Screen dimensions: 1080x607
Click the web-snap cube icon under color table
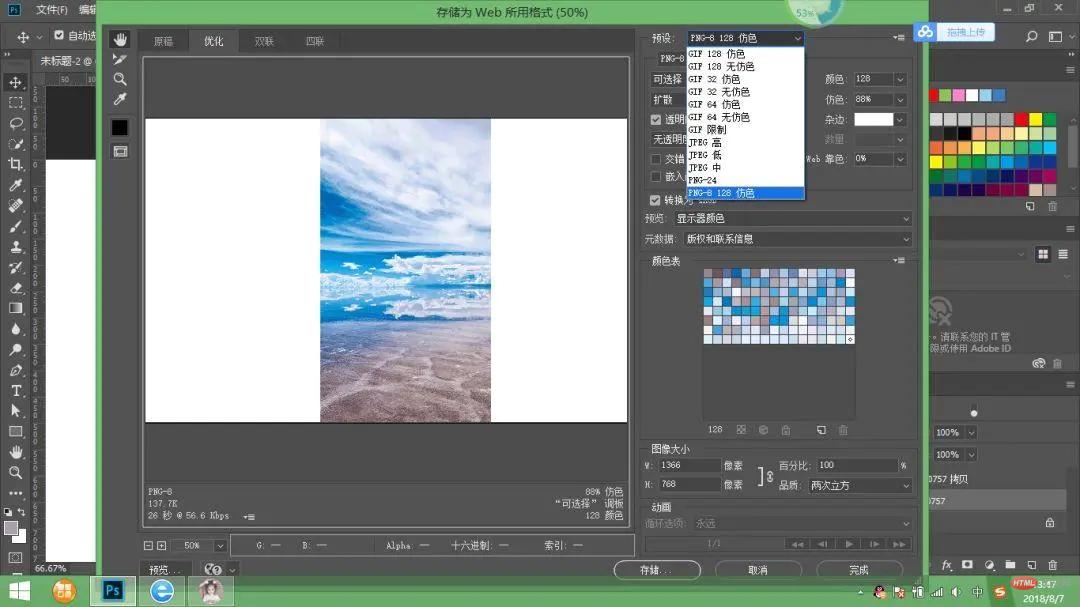pyautogui.click(x=763, y=430)
